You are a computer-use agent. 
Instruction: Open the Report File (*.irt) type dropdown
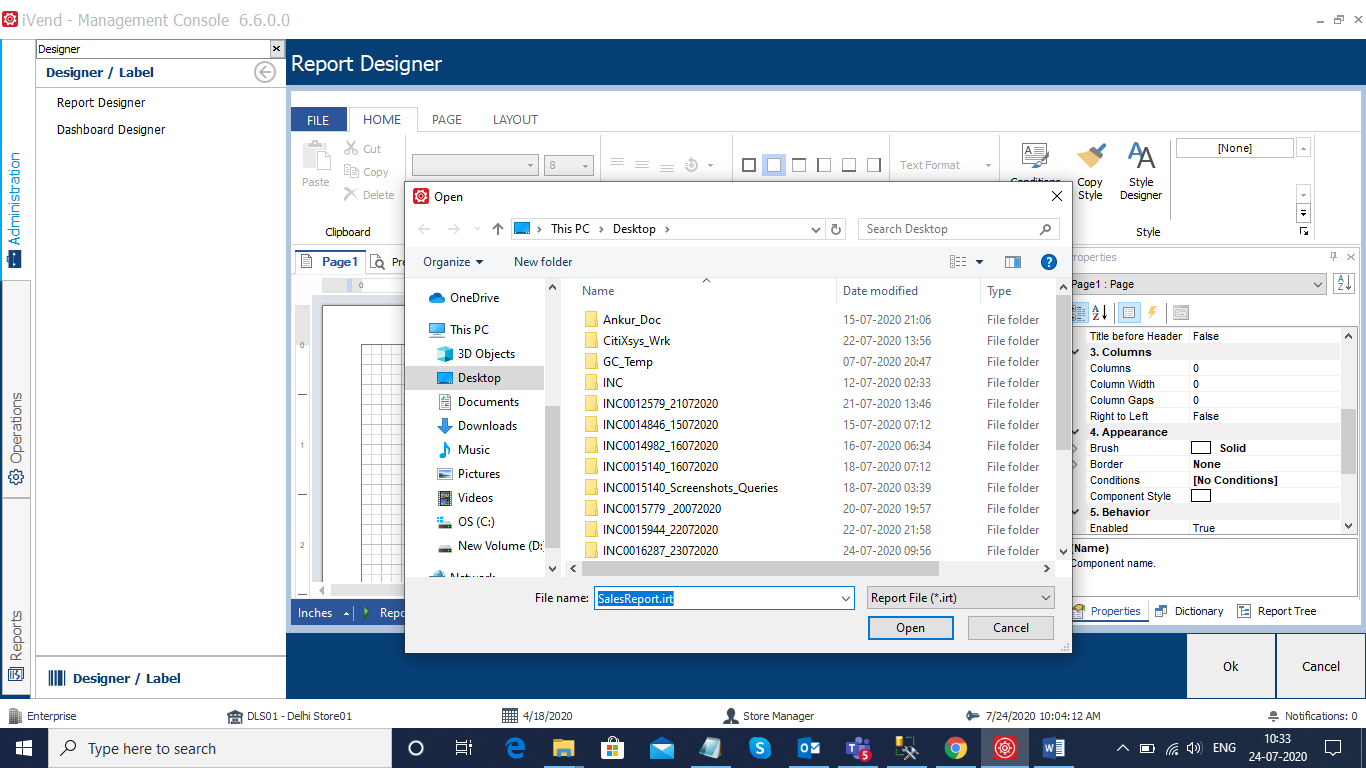961,598
